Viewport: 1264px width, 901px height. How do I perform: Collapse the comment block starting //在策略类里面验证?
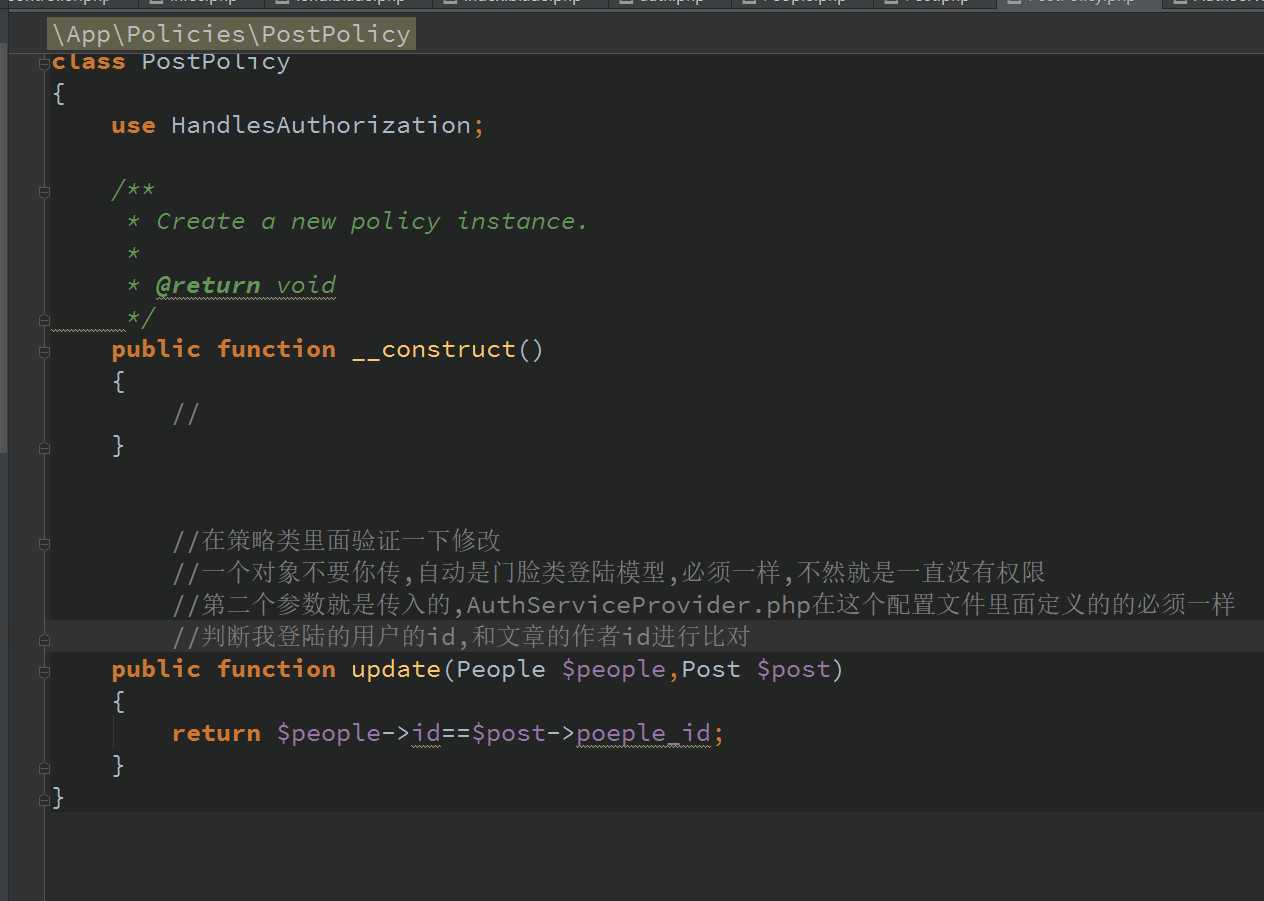[x=44, y=544]
